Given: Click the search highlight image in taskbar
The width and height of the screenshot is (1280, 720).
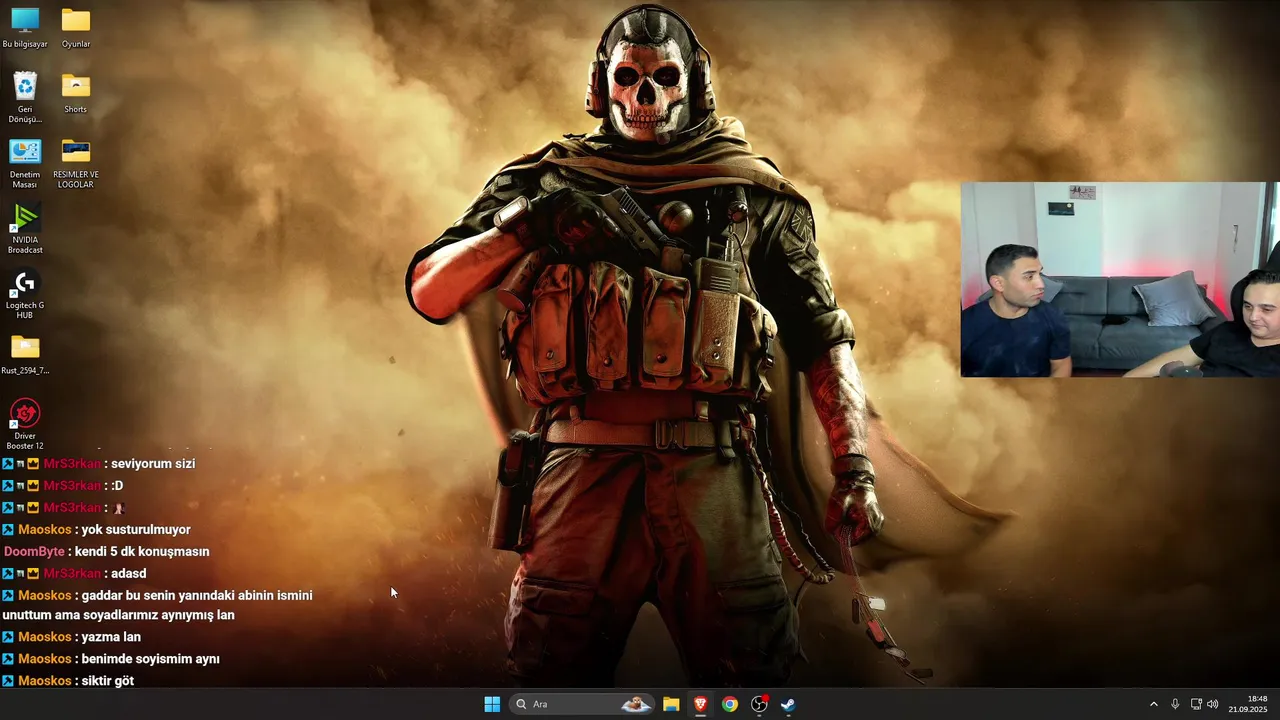Looking at the screenshot, I should point(635,704).
